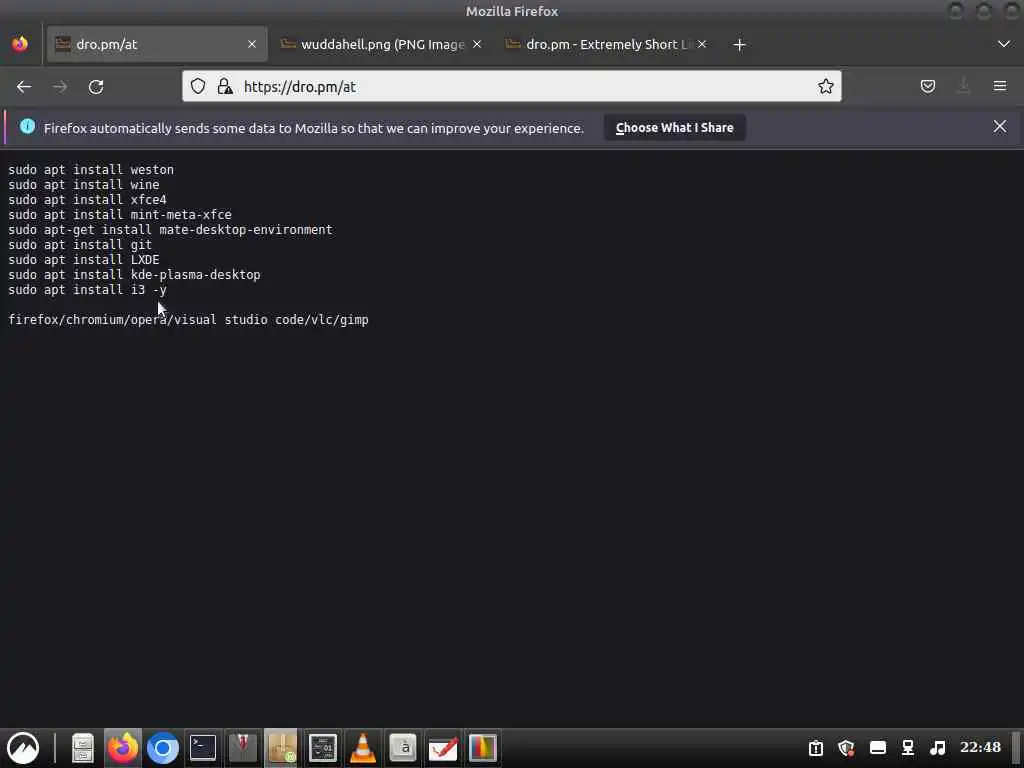The width and height of the screenshot is (1024, 768).
Task: Click the line 'sudo apt install git'
Action: [80, 245]
